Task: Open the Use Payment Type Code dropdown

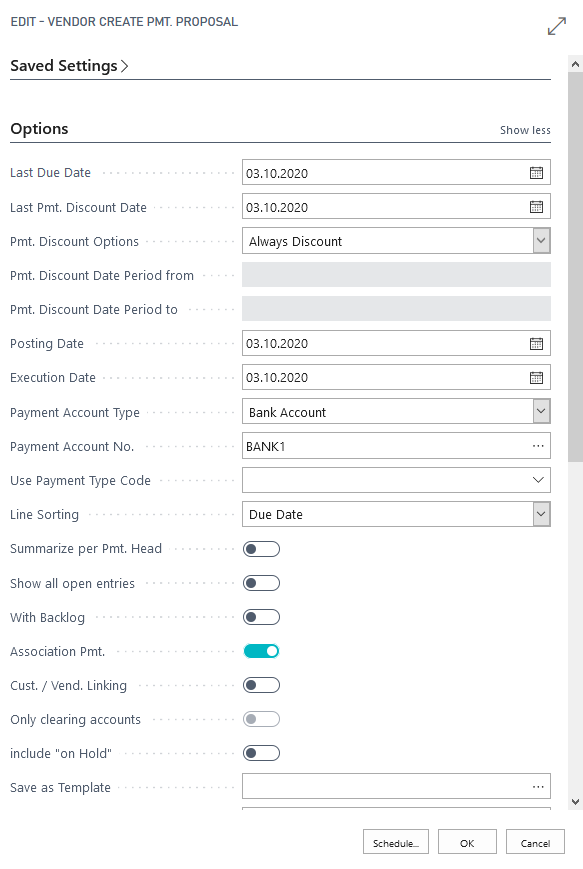Action: pyautogui.click(x=539, y=479)
